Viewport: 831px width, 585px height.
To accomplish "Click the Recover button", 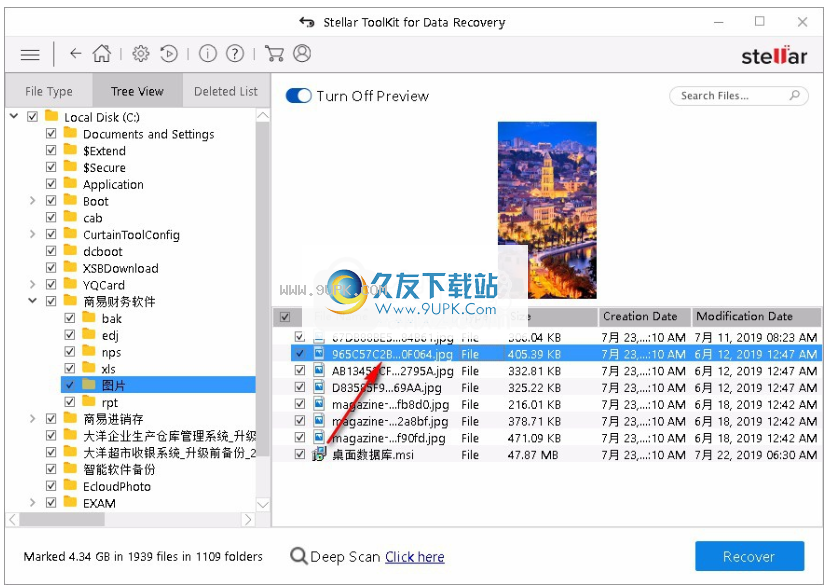I will pos(749,556).
